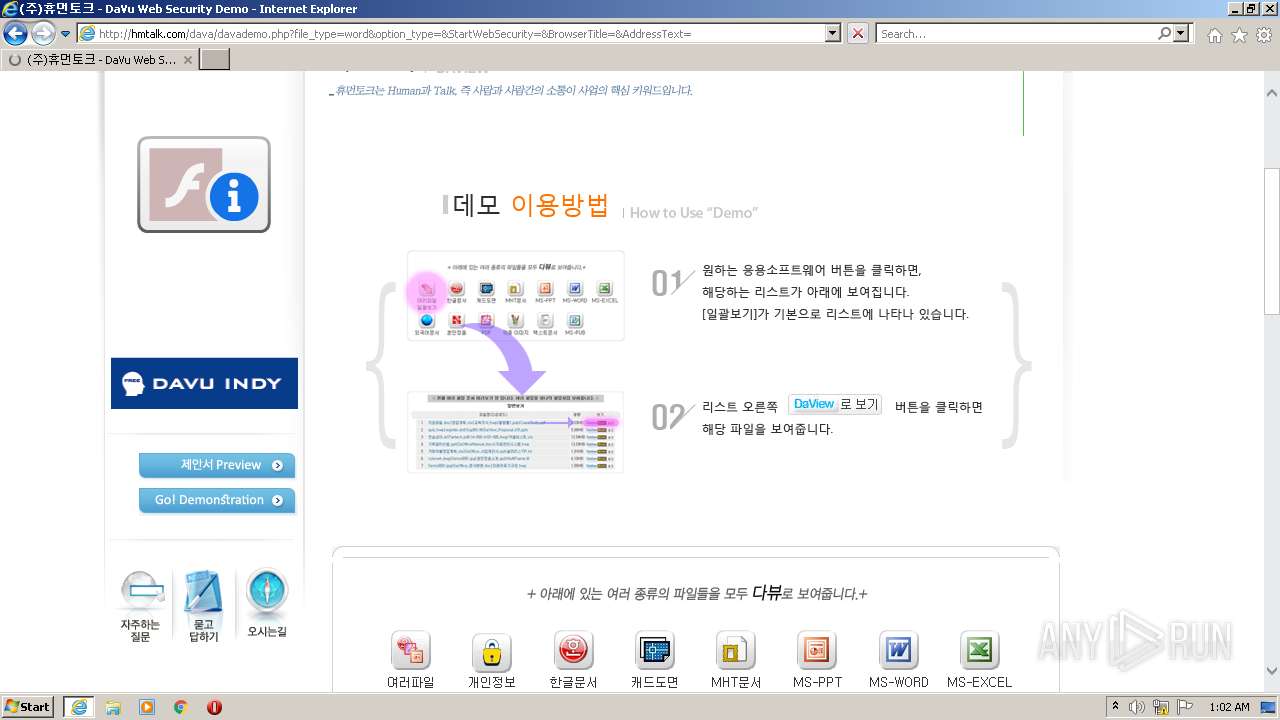Go back with the browser Back arrow
This screenshot has height=720, width=1280.
16,34
